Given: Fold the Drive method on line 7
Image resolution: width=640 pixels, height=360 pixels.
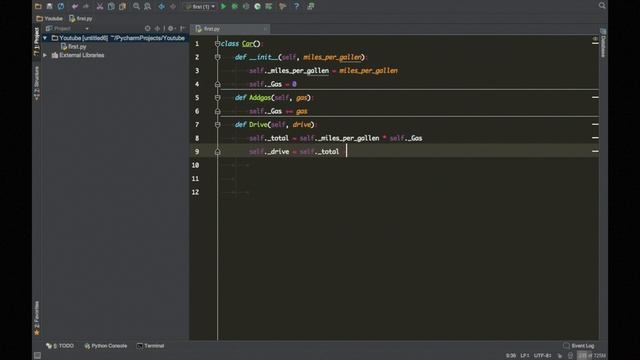Looking at the screenshot, I should 217,124.
